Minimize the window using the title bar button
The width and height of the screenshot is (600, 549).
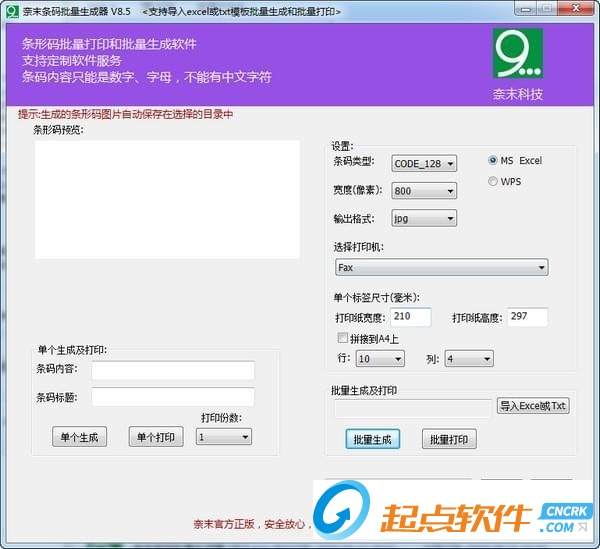pos(526,9)
